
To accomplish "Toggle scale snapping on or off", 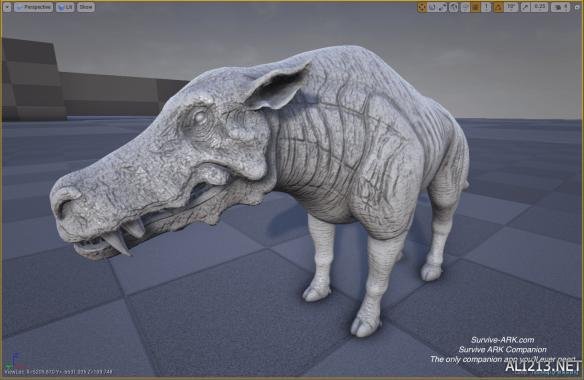I will click(525, 7).
